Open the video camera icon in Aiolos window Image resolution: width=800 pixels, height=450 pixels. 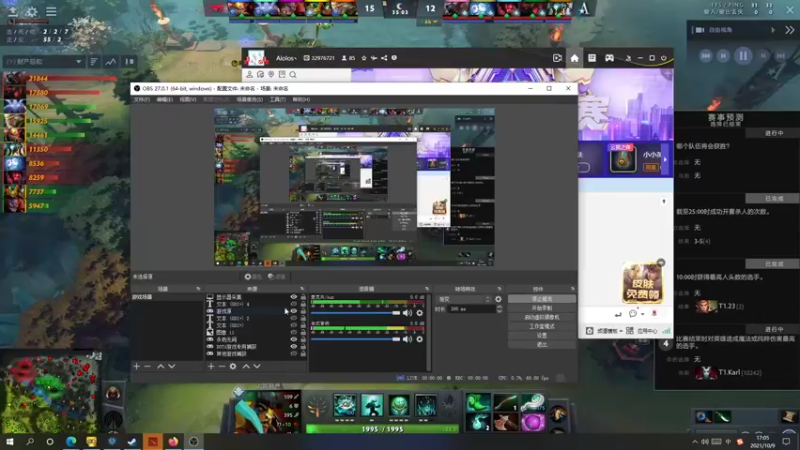[557, 58]
